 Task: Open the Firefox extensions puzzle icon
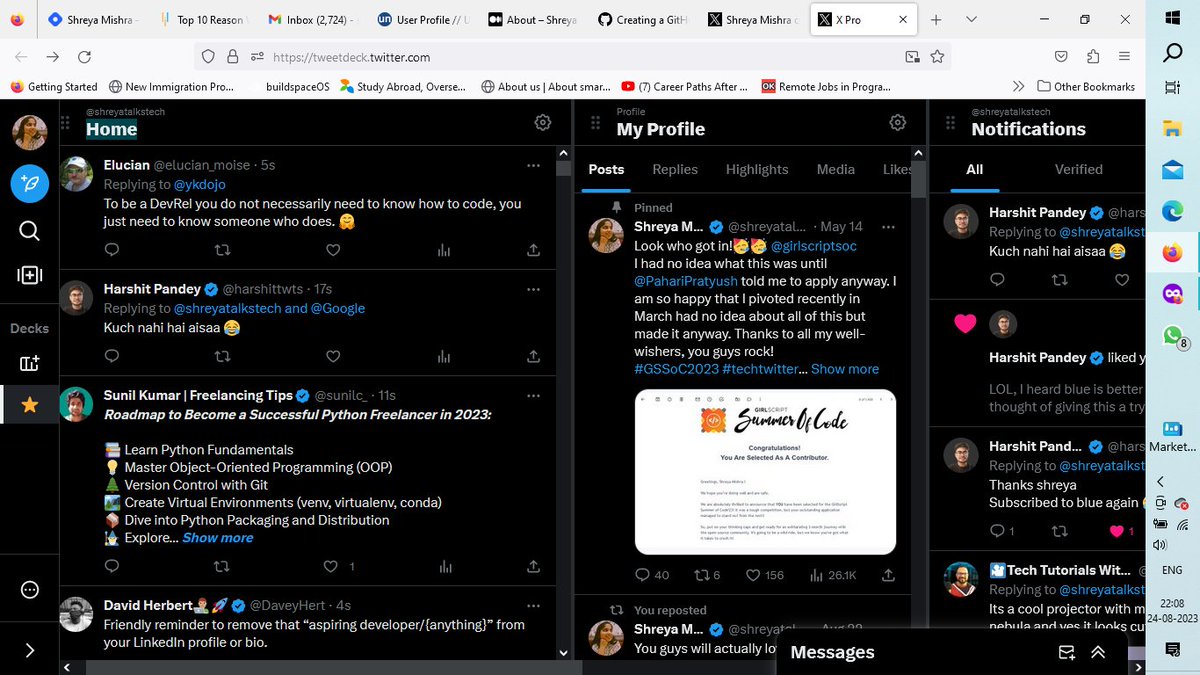coord(1092,57)
